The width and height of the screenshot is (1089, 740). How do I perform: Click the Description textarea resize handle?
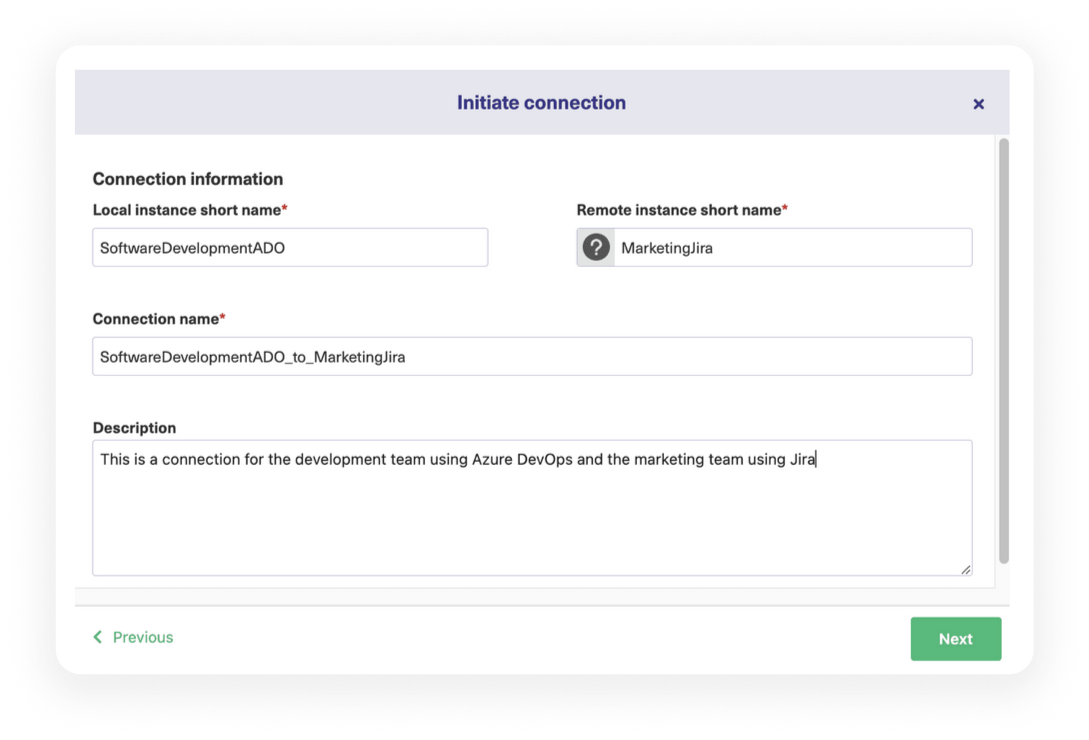[x=965, y=569]
